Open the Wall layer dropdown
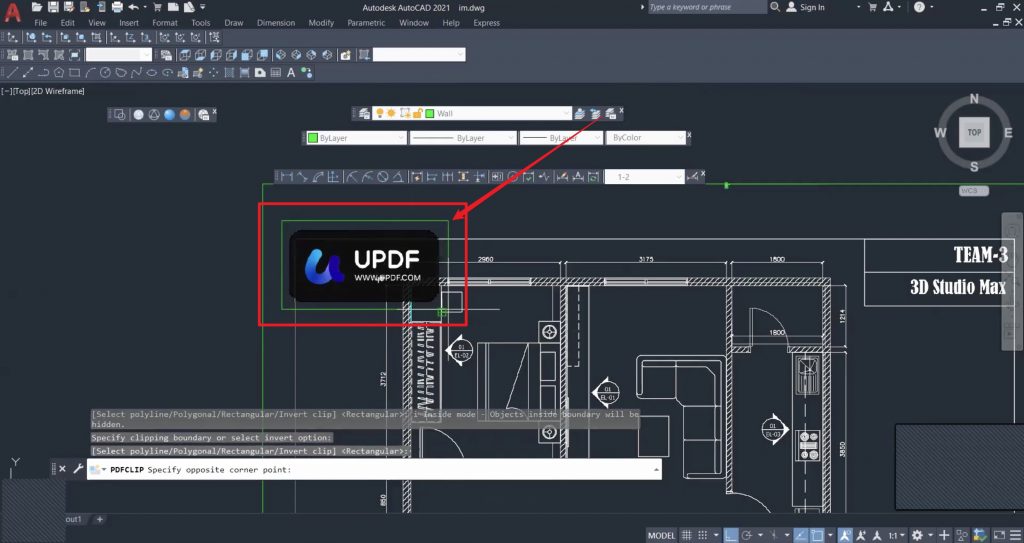This screenshot has height=543, width=1024. coord(566,114)
